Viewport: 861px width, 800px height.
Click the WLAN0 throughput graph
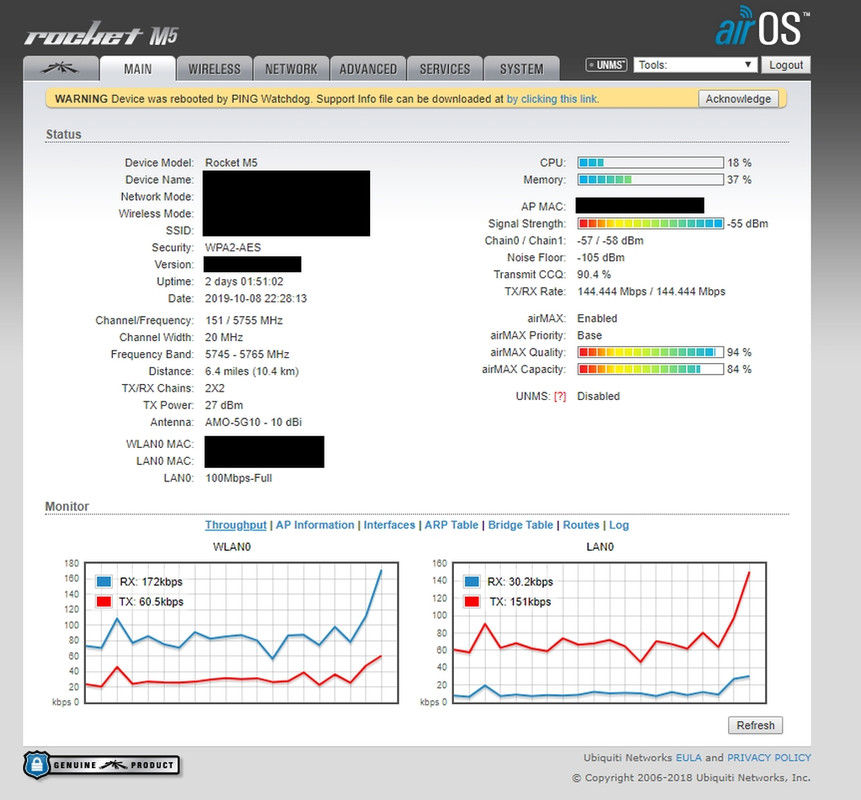pyautogui.click(x=242, y=633)
